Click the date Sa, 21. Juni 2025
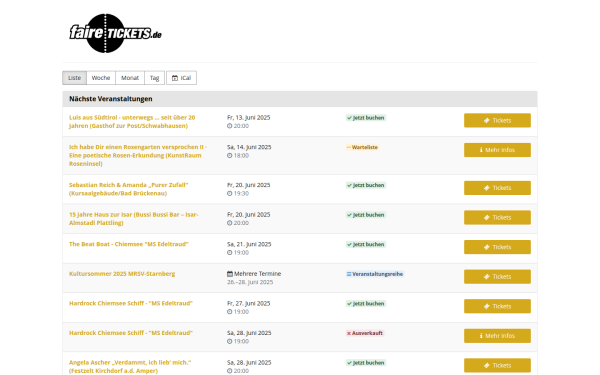This screenshot has height=375, width=600. click(x=249, y=244)
